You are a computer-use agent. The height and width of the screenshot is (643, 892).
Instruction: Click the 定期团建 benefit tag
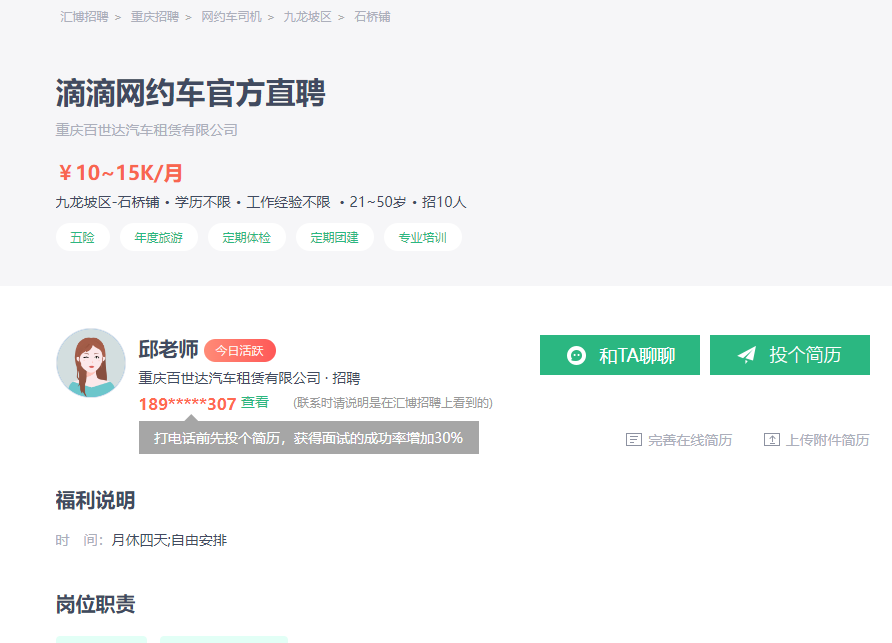coord(334,238)
